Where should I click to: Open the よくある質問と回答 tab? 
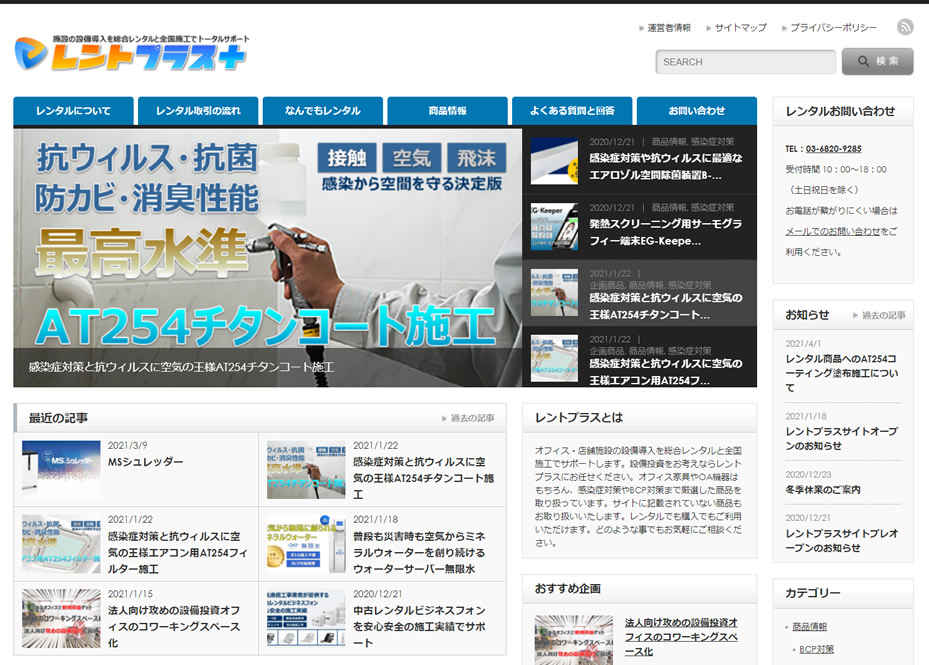572,111
